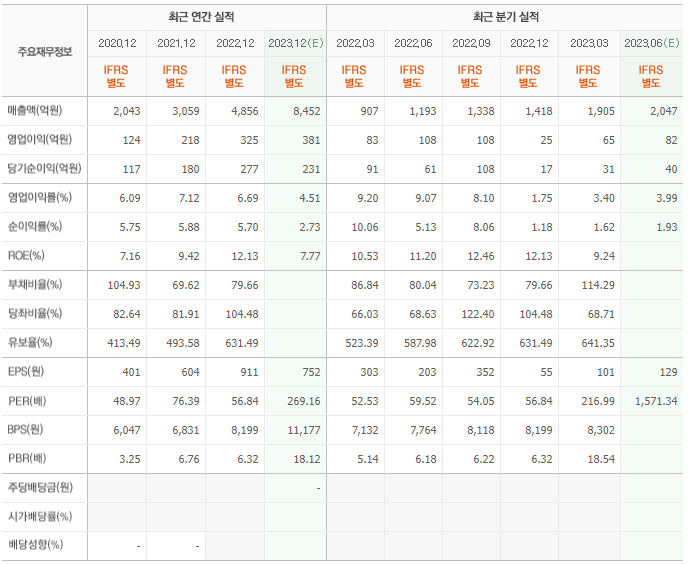This screenshot has height=564, width=688.
Task: Click the 18.12 PBR value
Action: [307, 459]
